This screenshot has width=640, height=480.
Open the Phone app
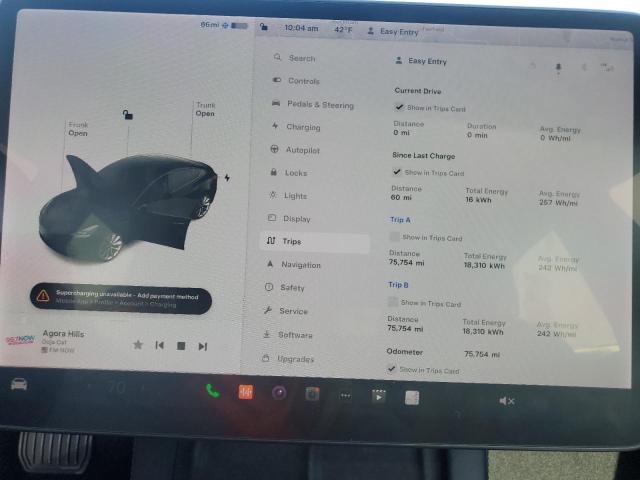coord(212,391)
